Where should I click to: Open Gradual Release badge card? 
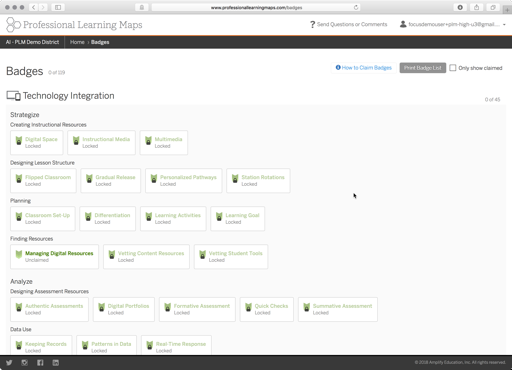click(x=110, y=181)
